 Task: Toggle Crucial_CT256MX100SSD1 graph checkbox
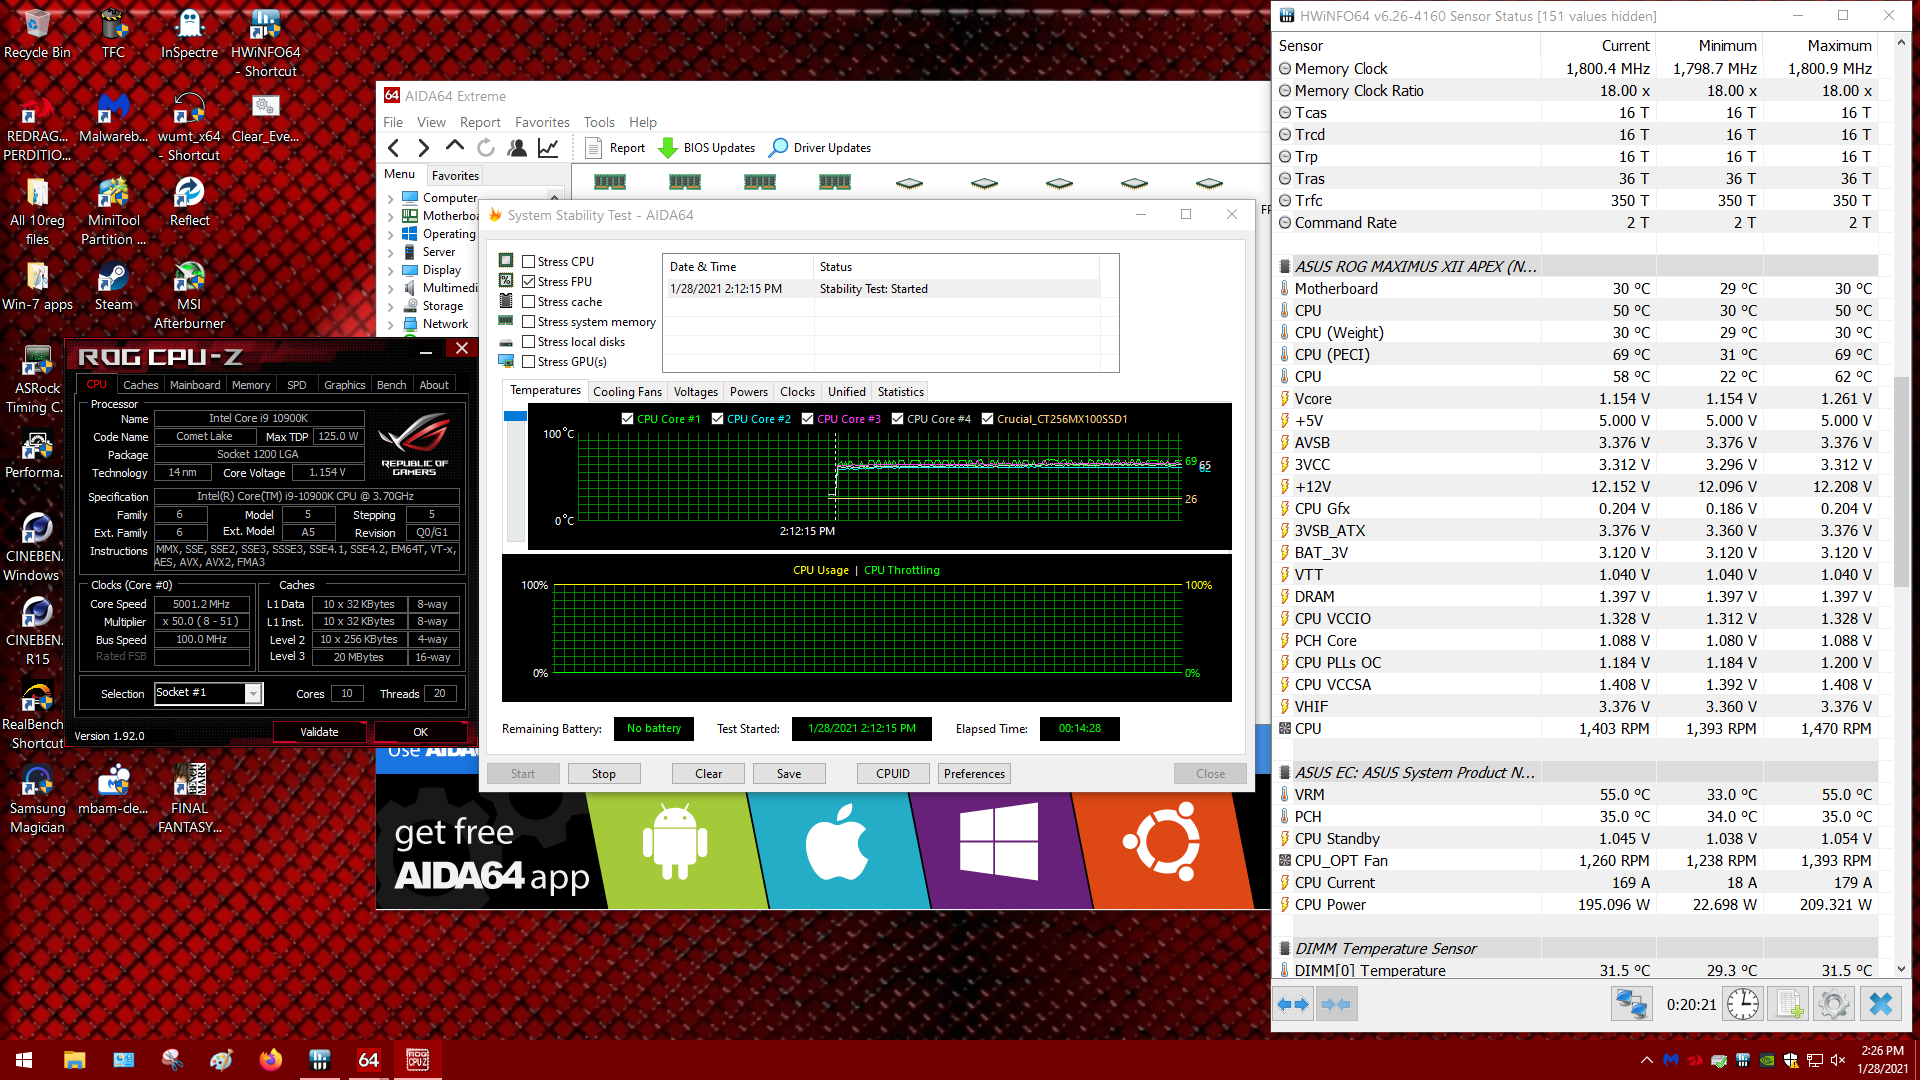point(987,419)
